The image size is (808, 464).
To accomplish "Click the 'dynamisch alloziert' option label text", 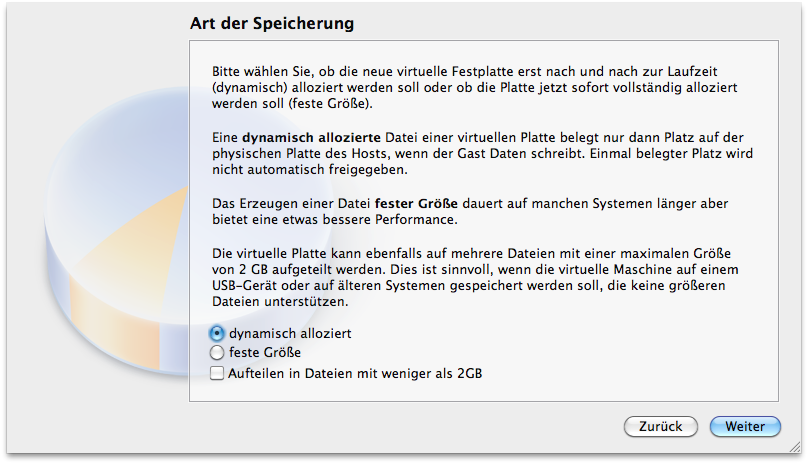I will (x=290, y=333).
